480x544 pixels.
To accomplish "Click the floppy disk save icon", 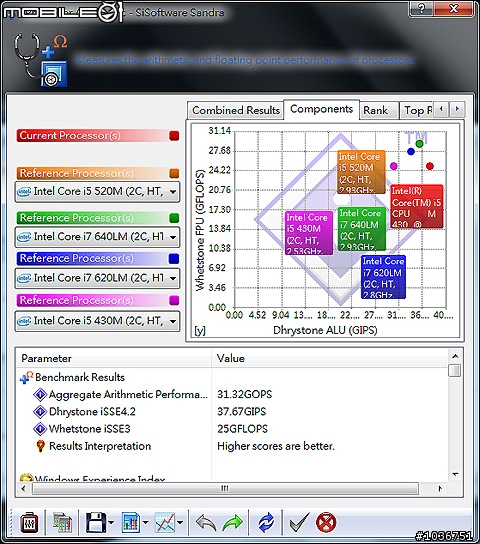I will [96, 523].
